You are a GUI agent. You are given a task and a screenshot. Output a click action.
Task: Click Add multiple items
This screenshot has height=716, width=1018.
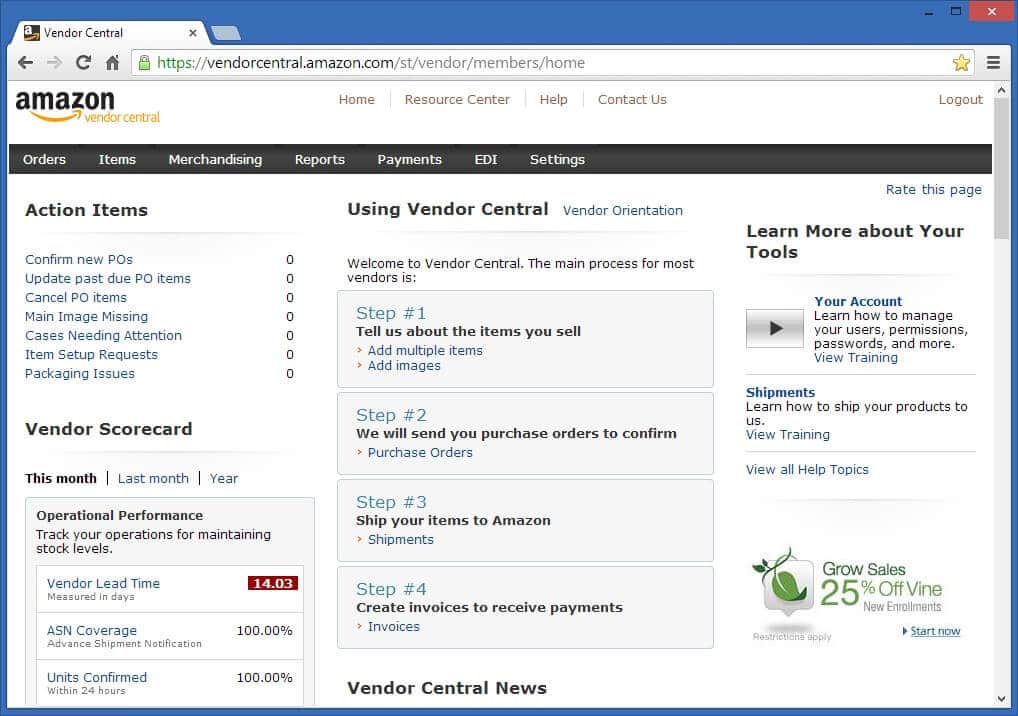point(425,351)
